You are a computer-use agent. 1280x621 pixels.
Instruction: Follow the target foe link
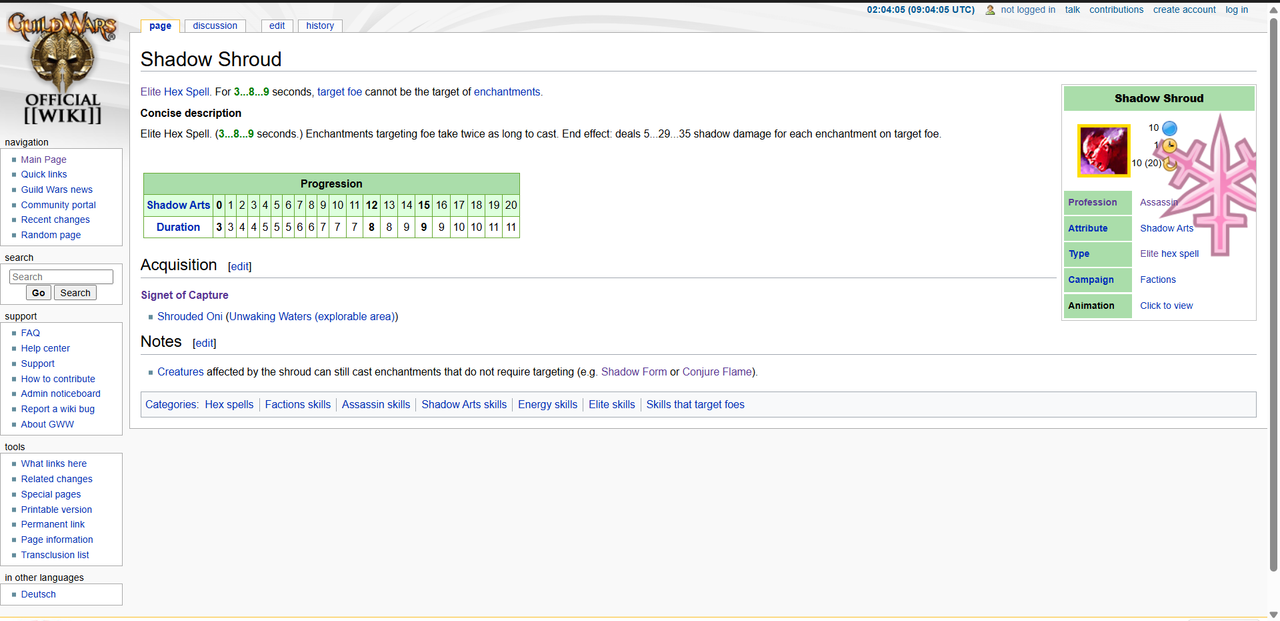(x=339, y=92)
